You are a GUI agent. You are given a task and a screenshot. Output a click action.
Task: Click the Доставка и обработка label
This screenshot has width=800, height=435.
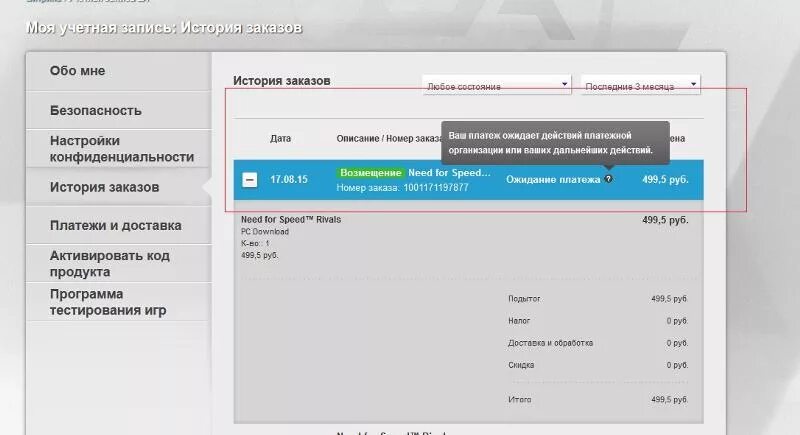[551, 343]
